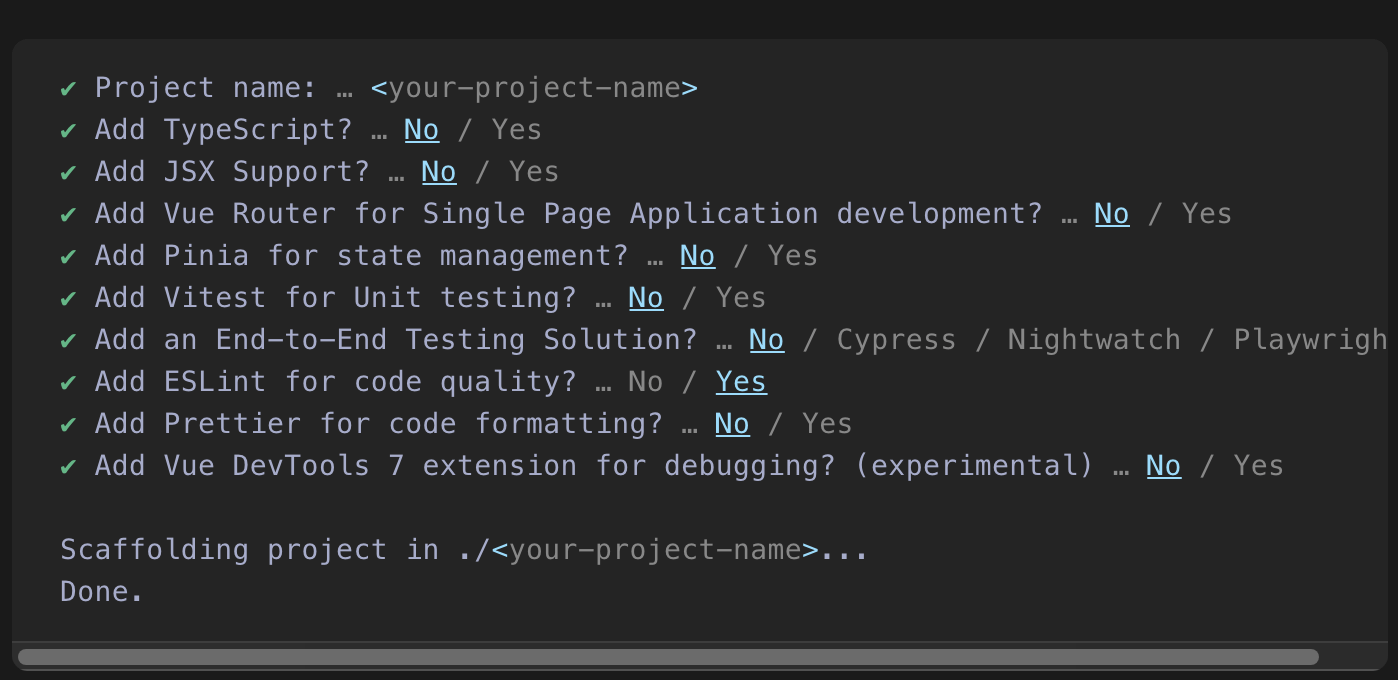
Task: Click the "Add Vitest for Unit testing?" text
Action: [336, 298]
